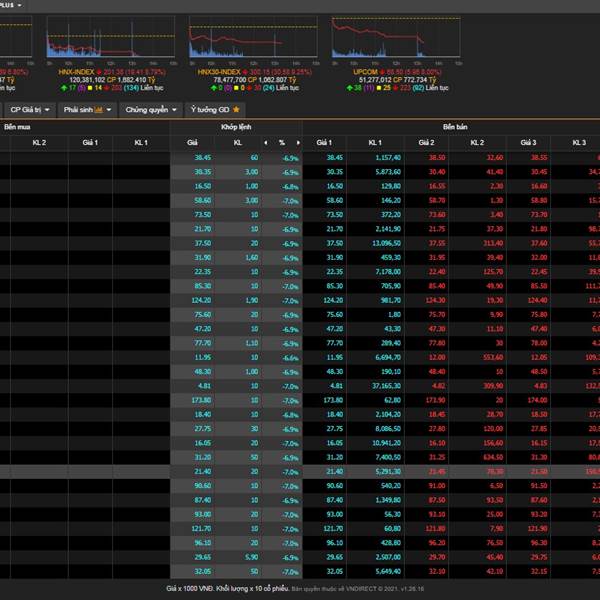Click the Khớp lệnh header

click(x=236, y=127)
